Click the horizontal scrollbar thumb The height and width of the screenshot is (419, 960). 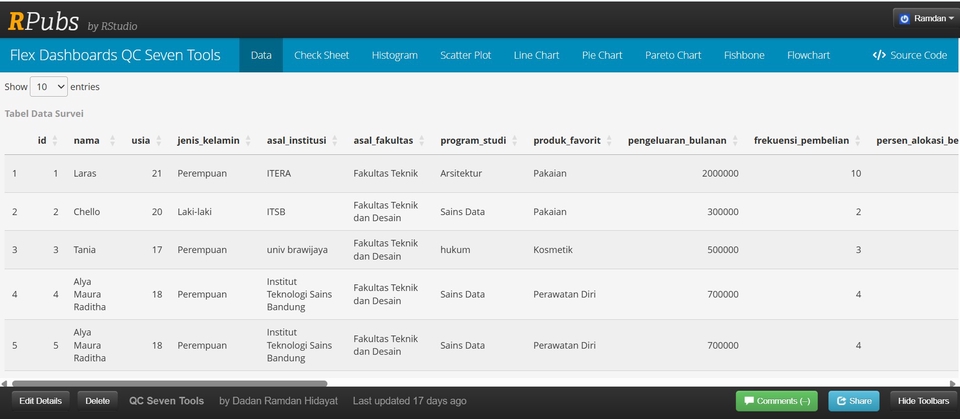(170, 383)
